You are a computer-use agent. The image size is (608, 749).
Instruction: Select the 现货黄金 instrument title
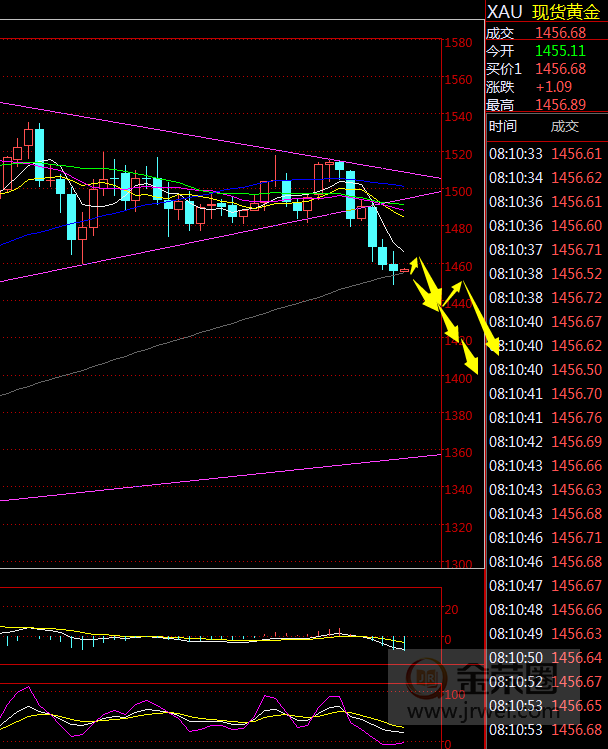pyautogui.click(x=568, y=11)
